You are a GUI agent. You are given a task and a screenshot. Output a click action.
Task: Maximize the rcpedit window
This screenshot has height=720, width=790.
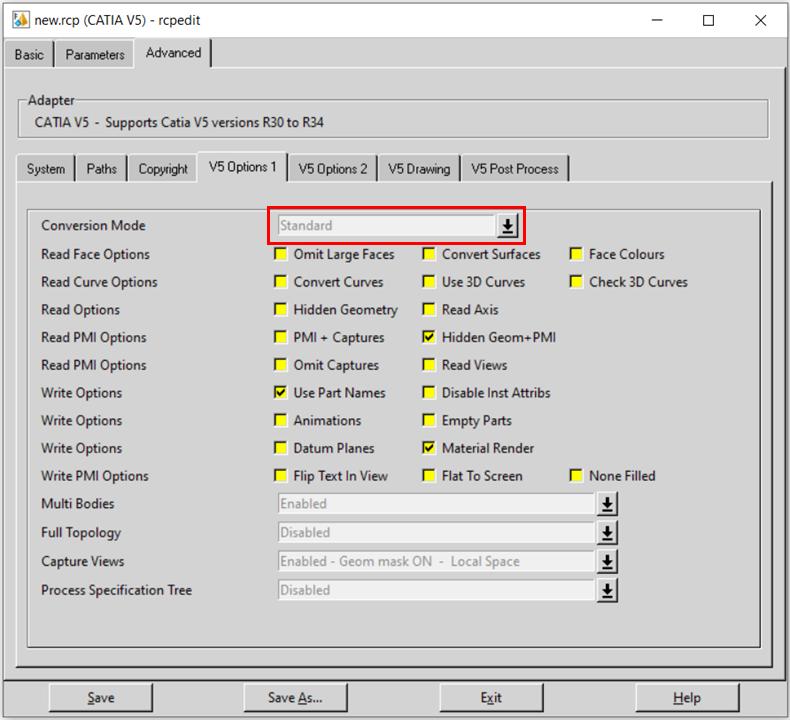click(708, 20)
